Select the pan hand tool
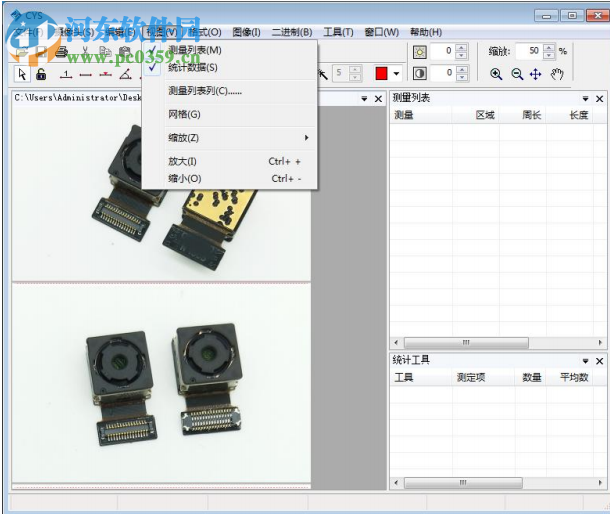The image size is (610, 514). pos(557,74)
